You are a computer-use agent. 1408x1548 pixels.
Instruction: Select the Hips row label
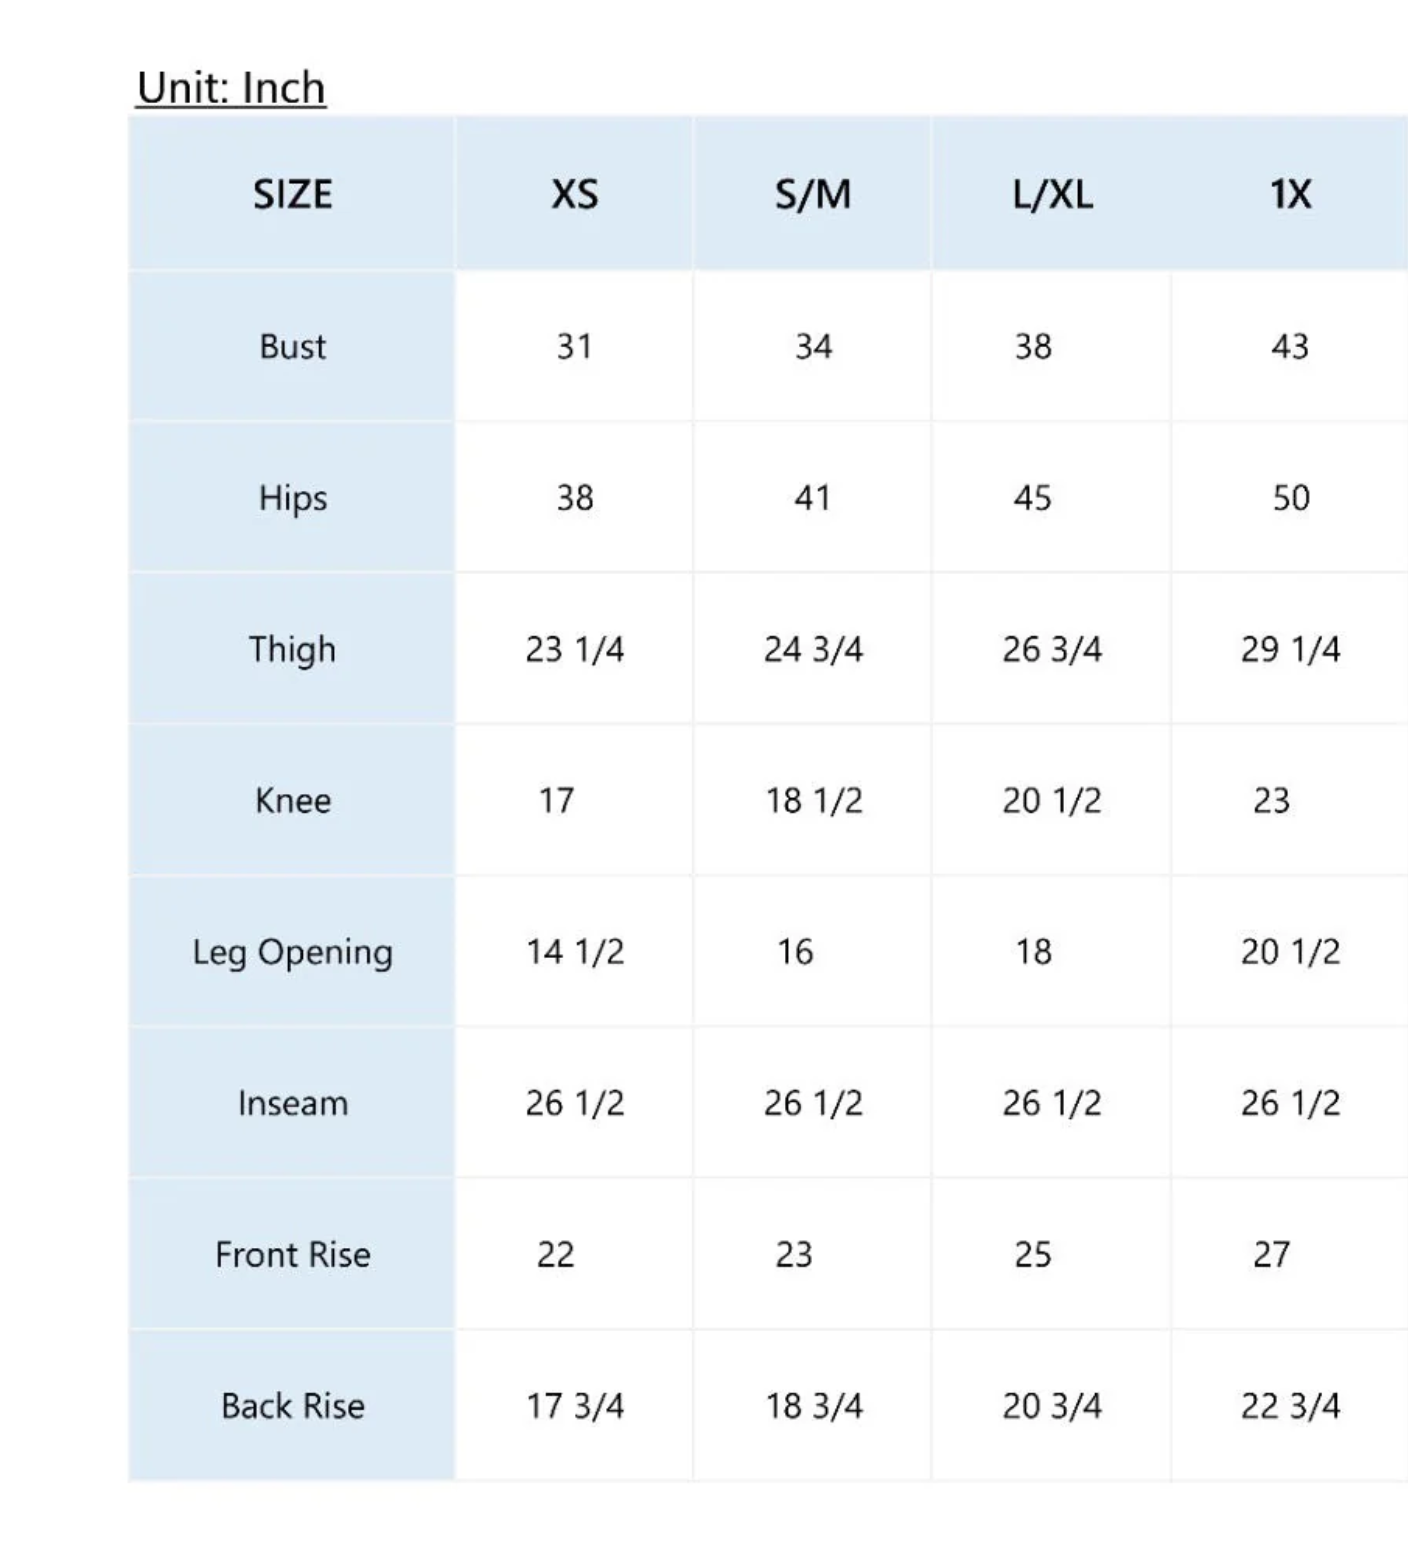tap(292, 498)
